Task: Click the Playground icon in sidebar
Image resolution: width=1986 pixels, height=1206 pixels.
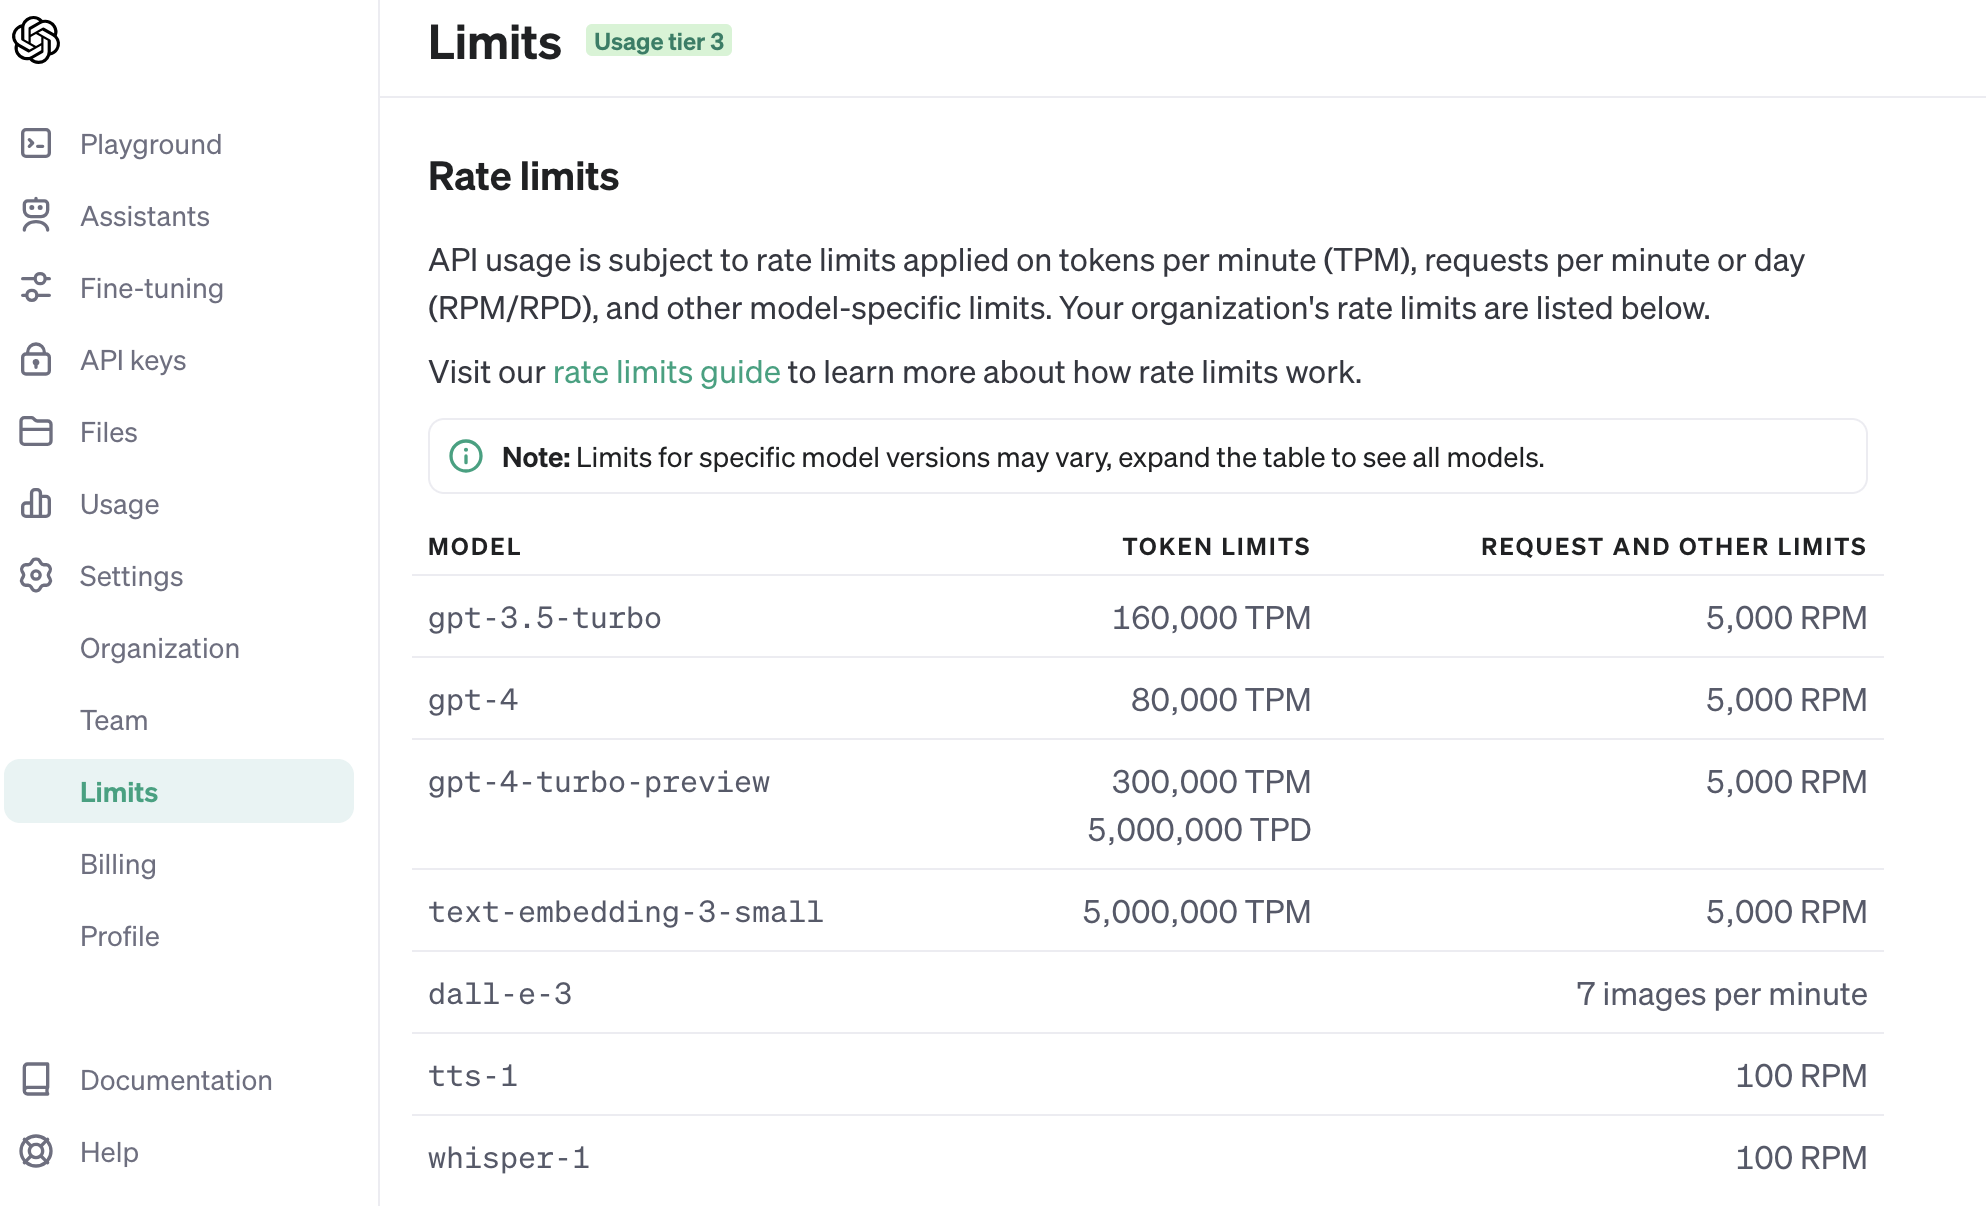Action: click(x=38, y=143)
